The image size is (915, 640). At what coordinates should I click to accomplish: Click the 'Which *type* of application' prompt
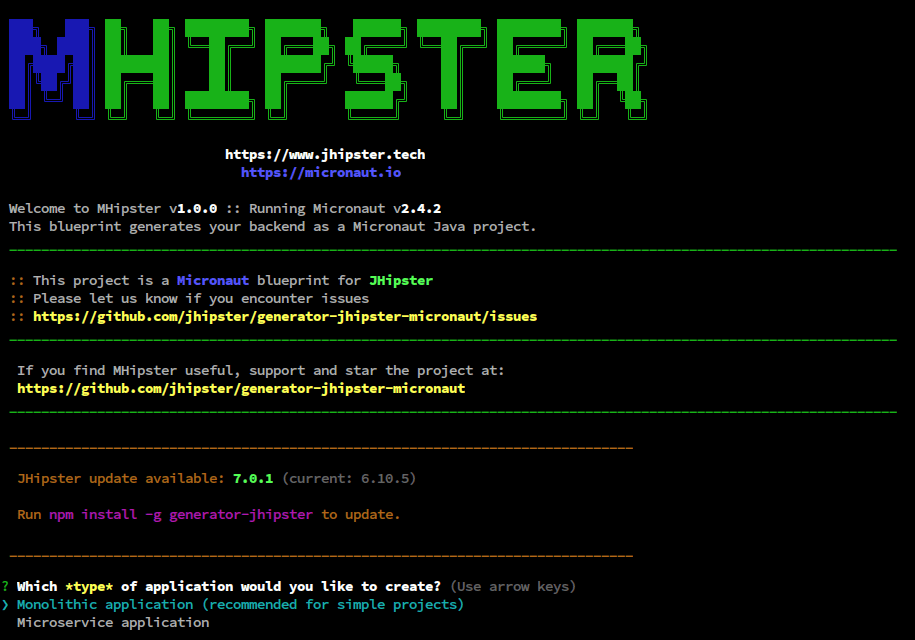pos(229,586)
